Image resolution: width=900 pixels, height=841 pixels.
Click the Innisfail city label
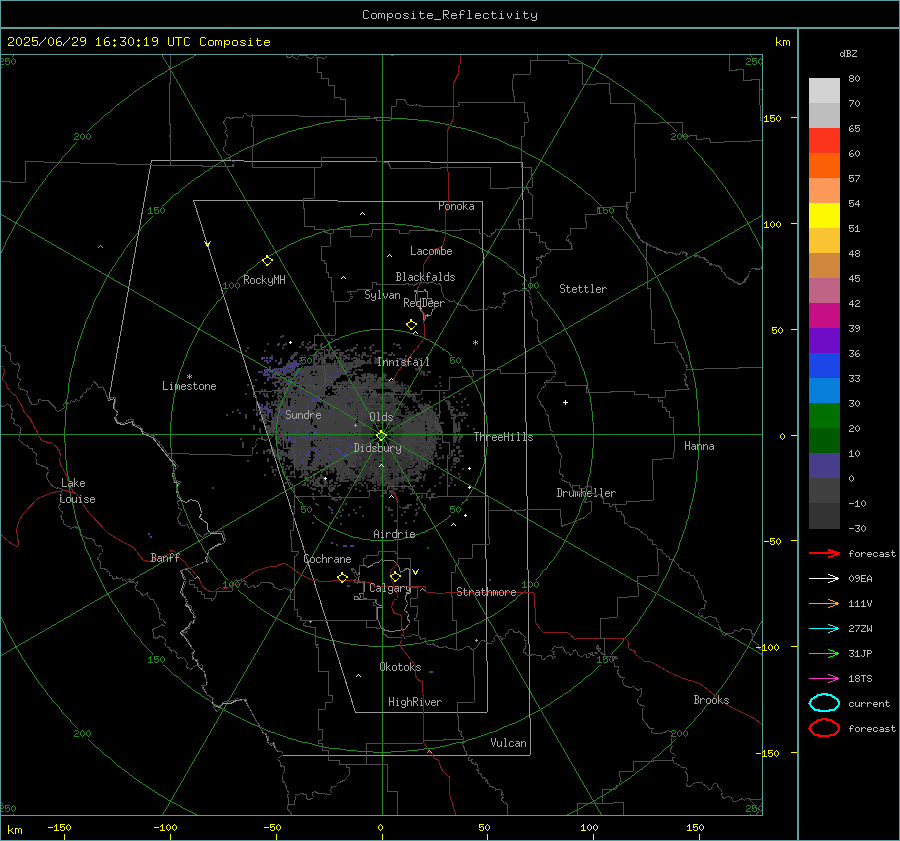click(403, 362)
